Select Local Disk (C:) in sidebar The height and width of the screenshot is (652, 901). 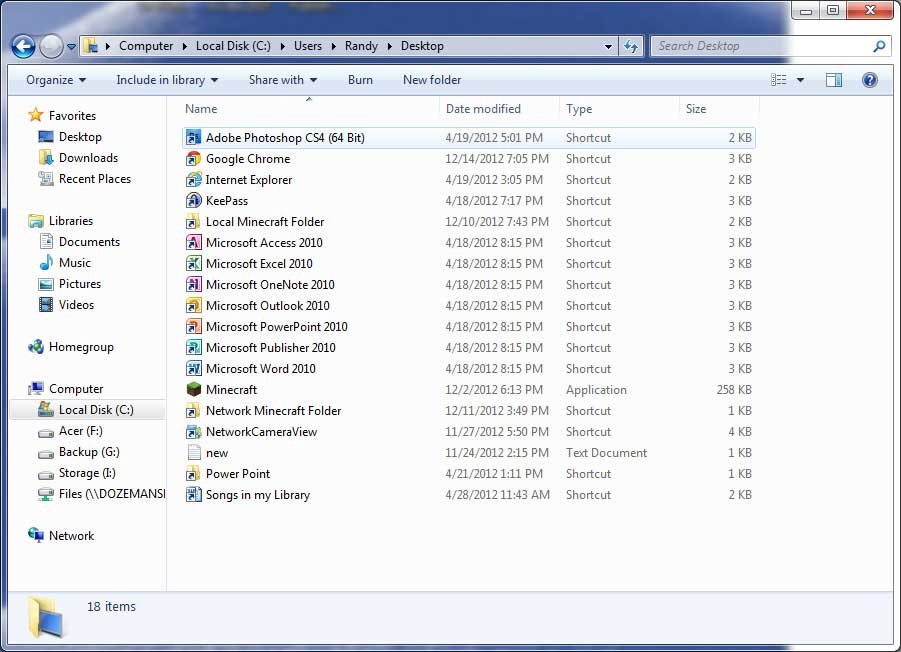(96, 410)
